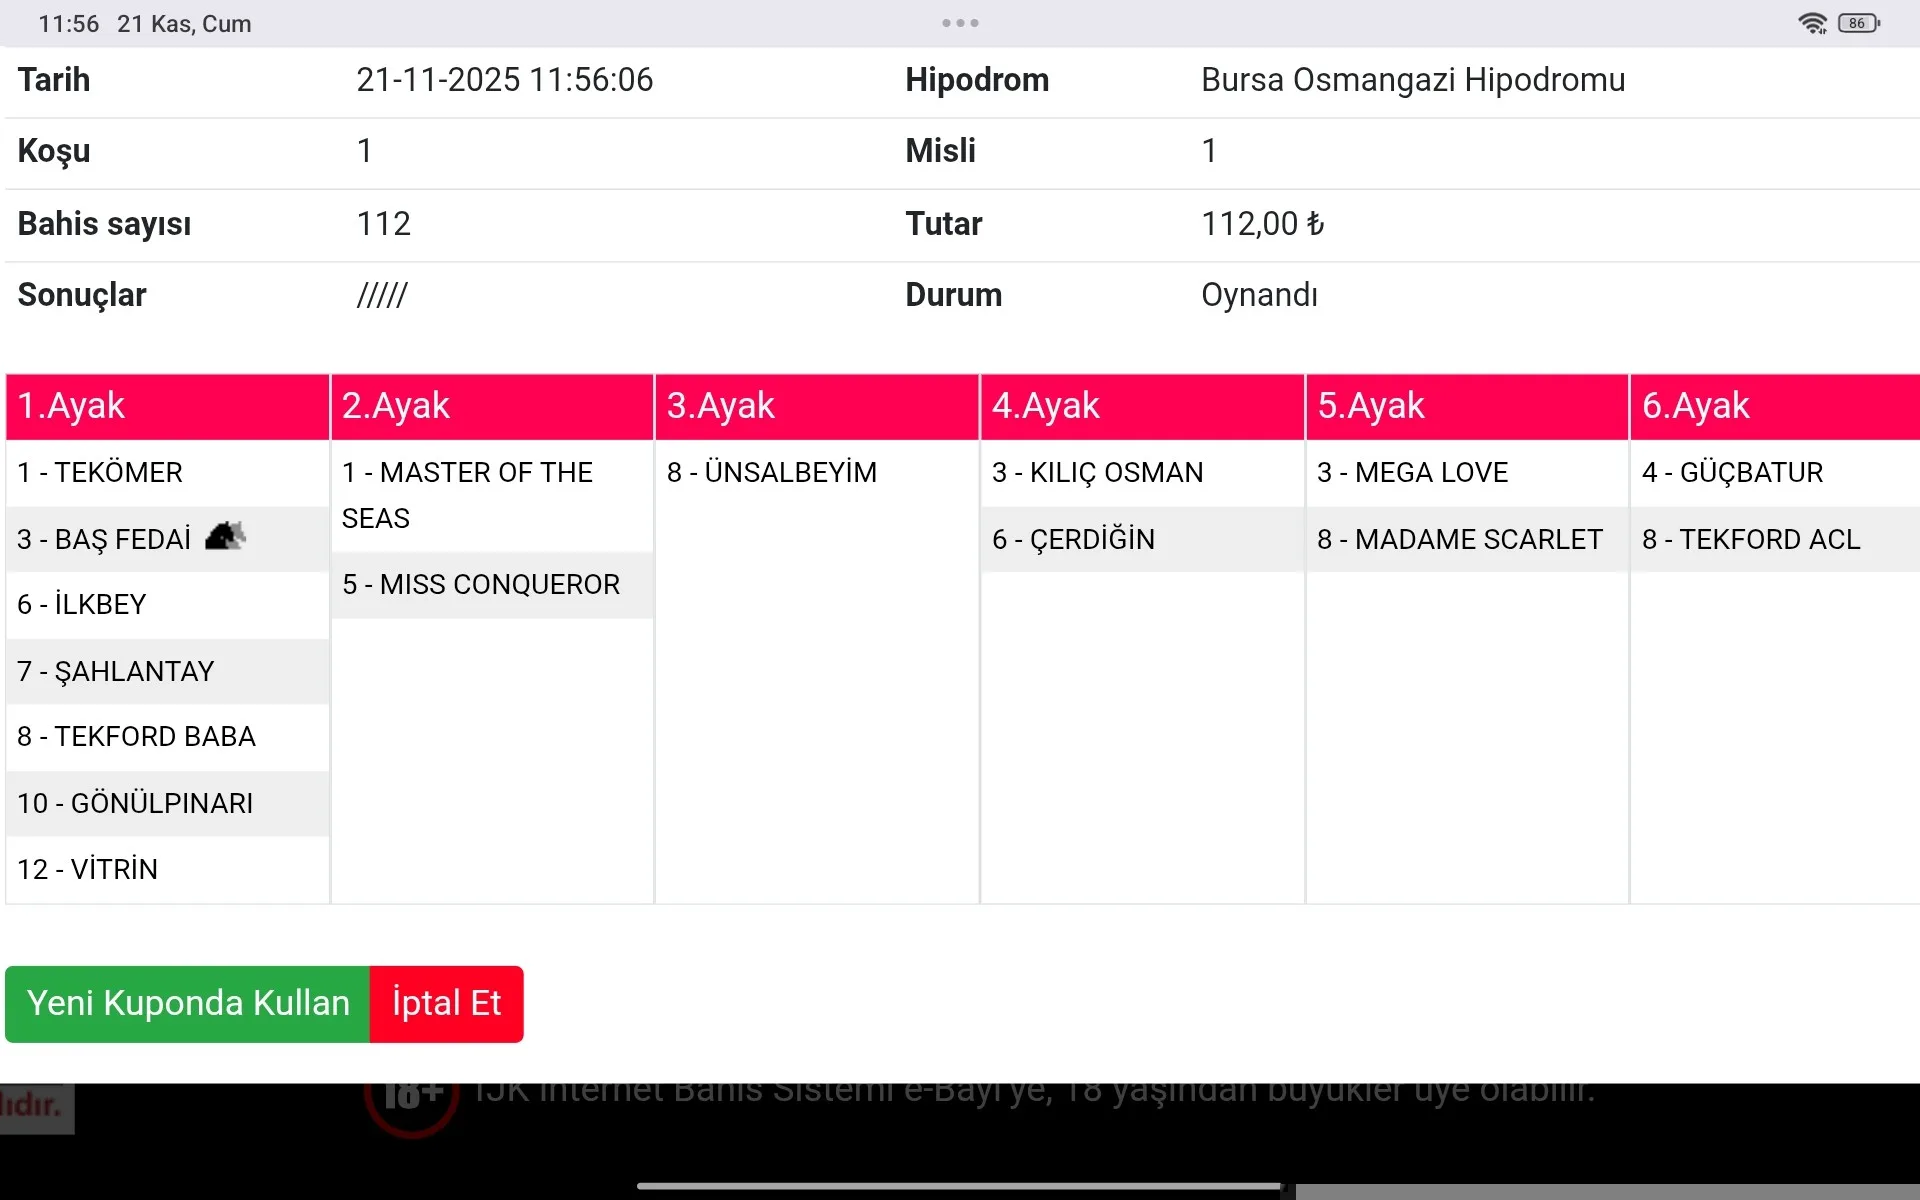
Task: Click the horizontal scrollbar at bottom
Action: (x=1606, y=1192)
